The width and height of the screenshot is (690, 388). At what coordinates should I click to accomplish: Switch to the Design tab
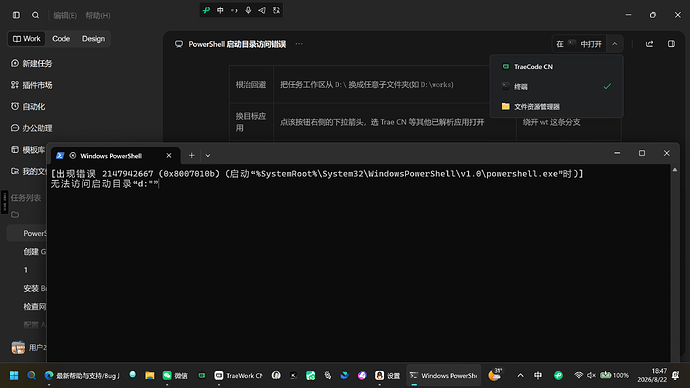point(93,39)
